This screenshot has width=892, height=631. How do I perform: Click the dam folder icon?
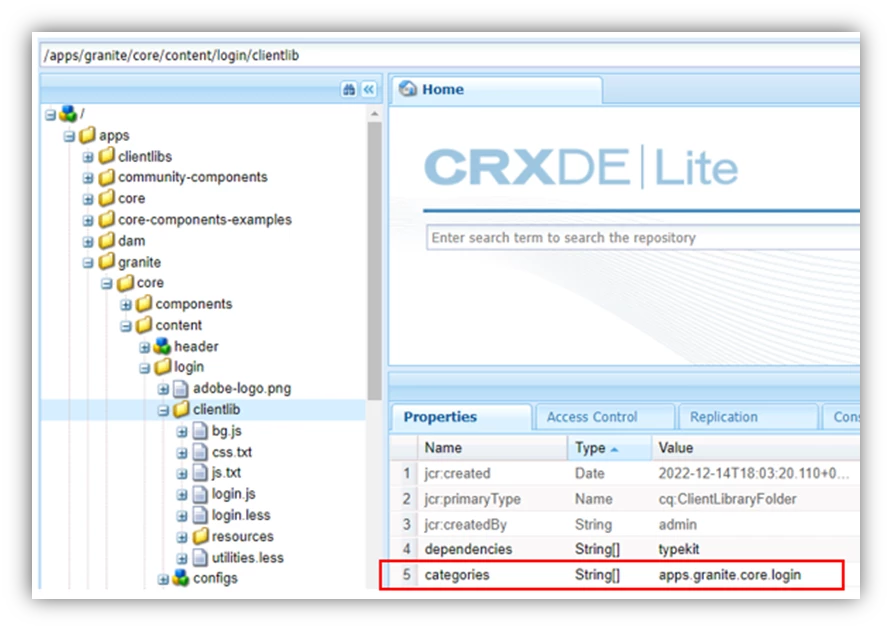tap(106, 241)
